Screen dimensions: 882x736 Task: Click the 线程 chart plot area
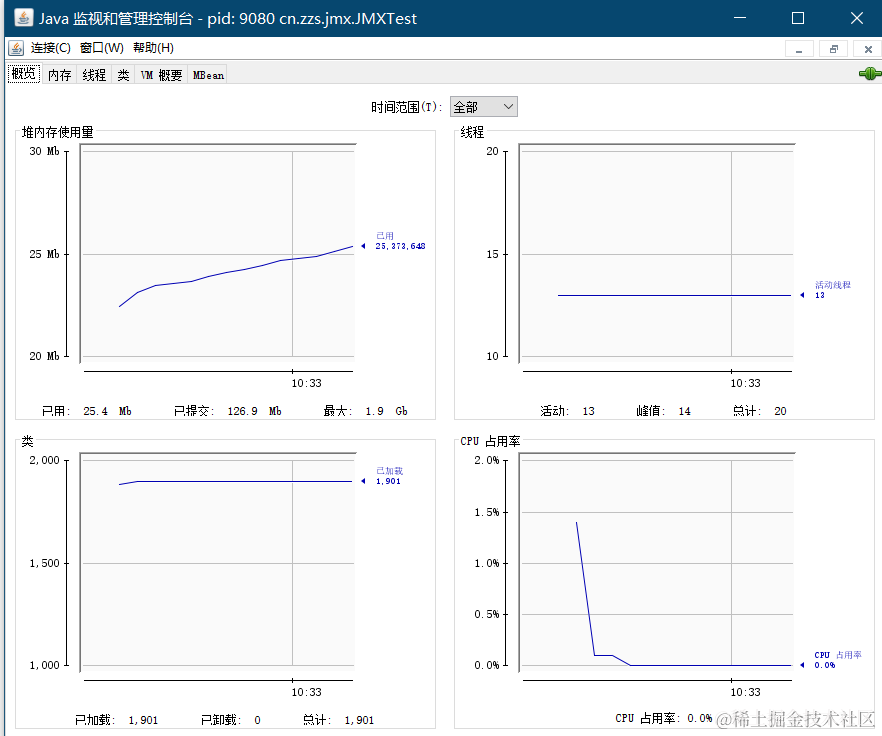[657, 253]
